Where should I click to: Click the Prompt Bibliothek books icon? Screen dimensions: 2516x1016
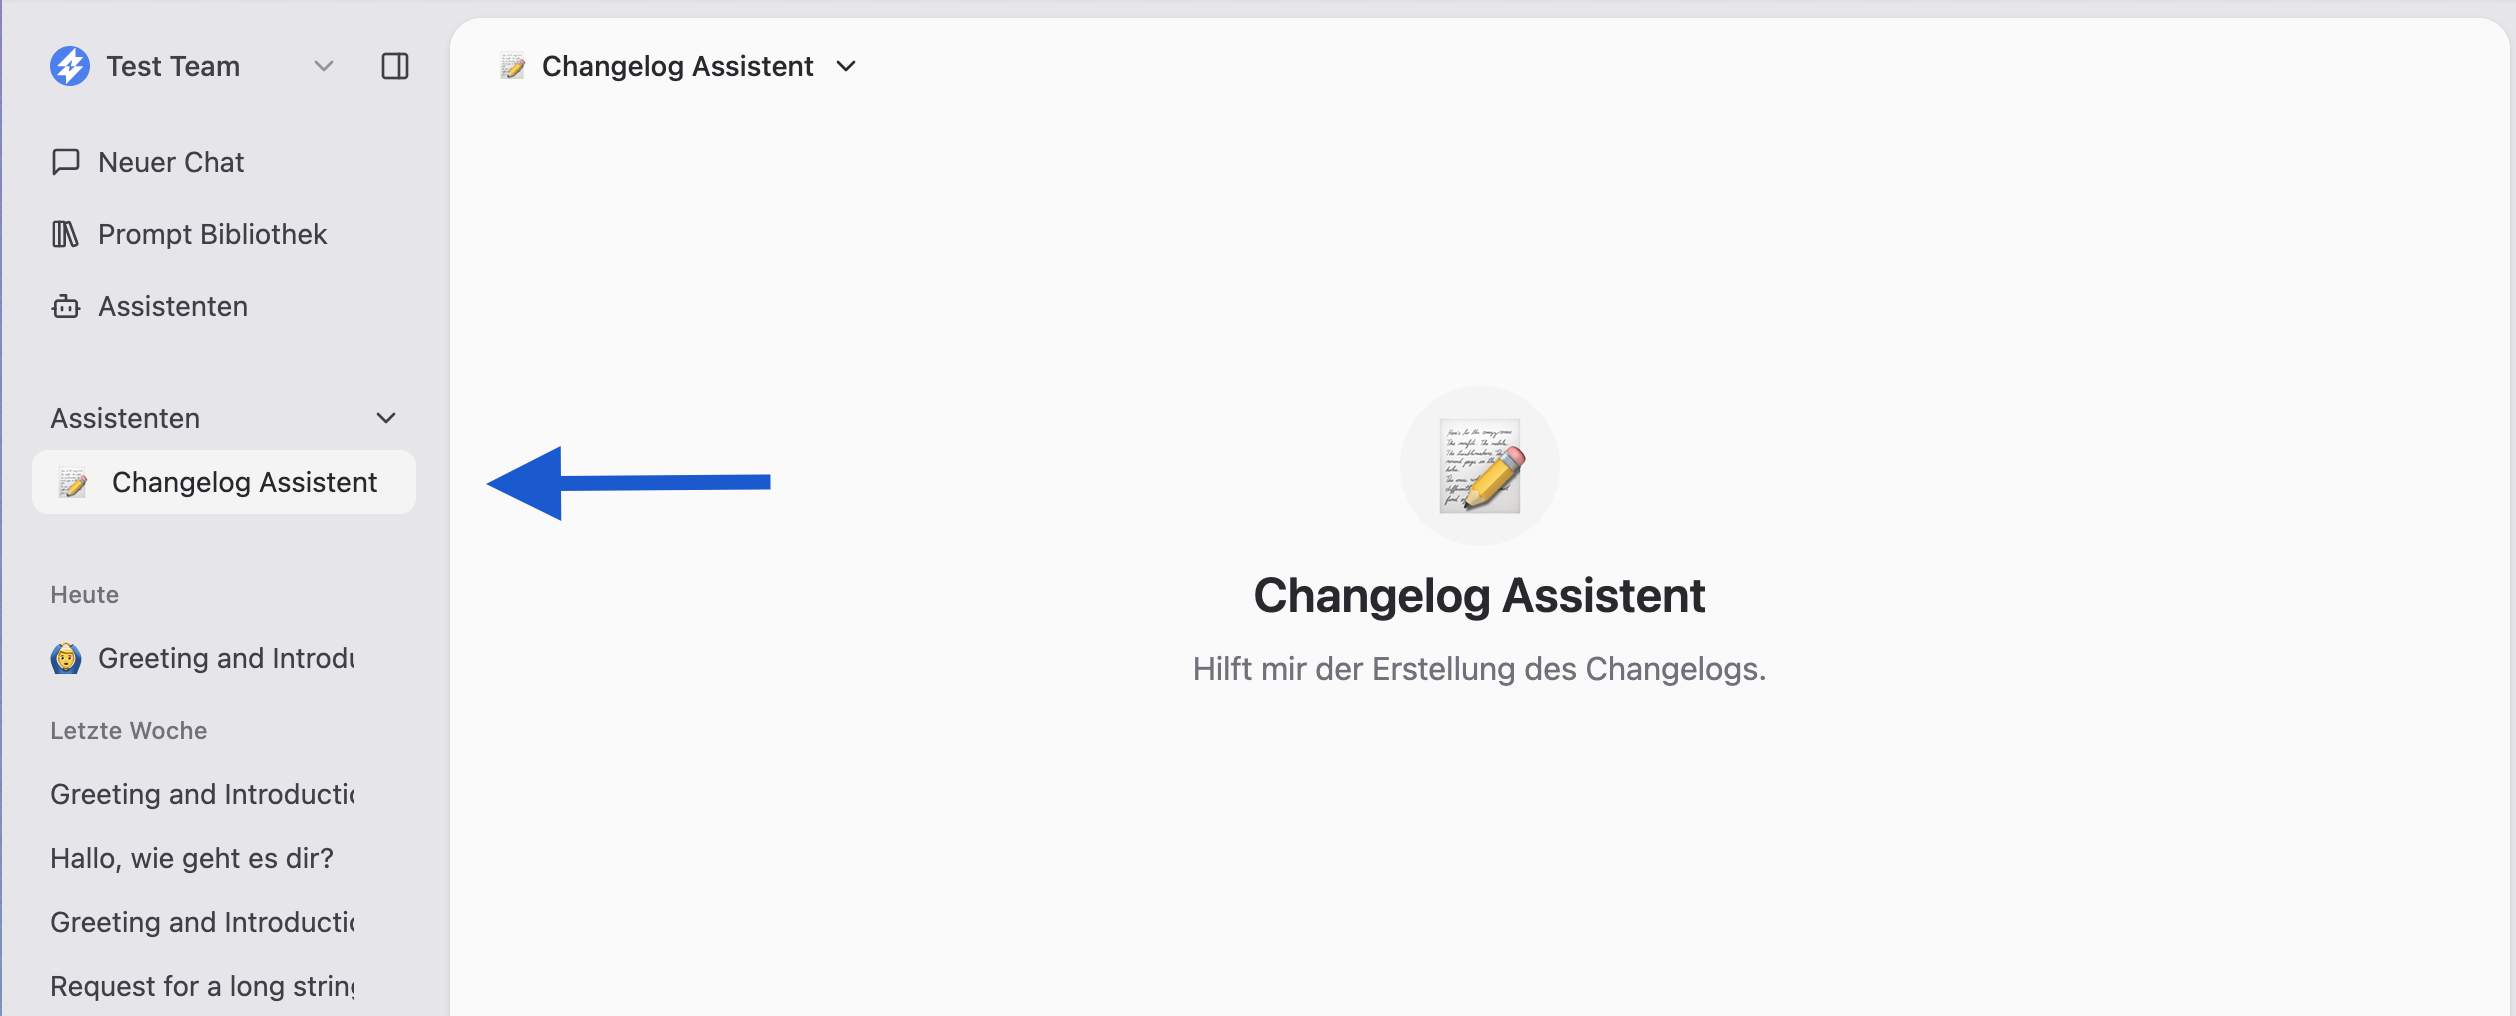[x=66, y=234]
